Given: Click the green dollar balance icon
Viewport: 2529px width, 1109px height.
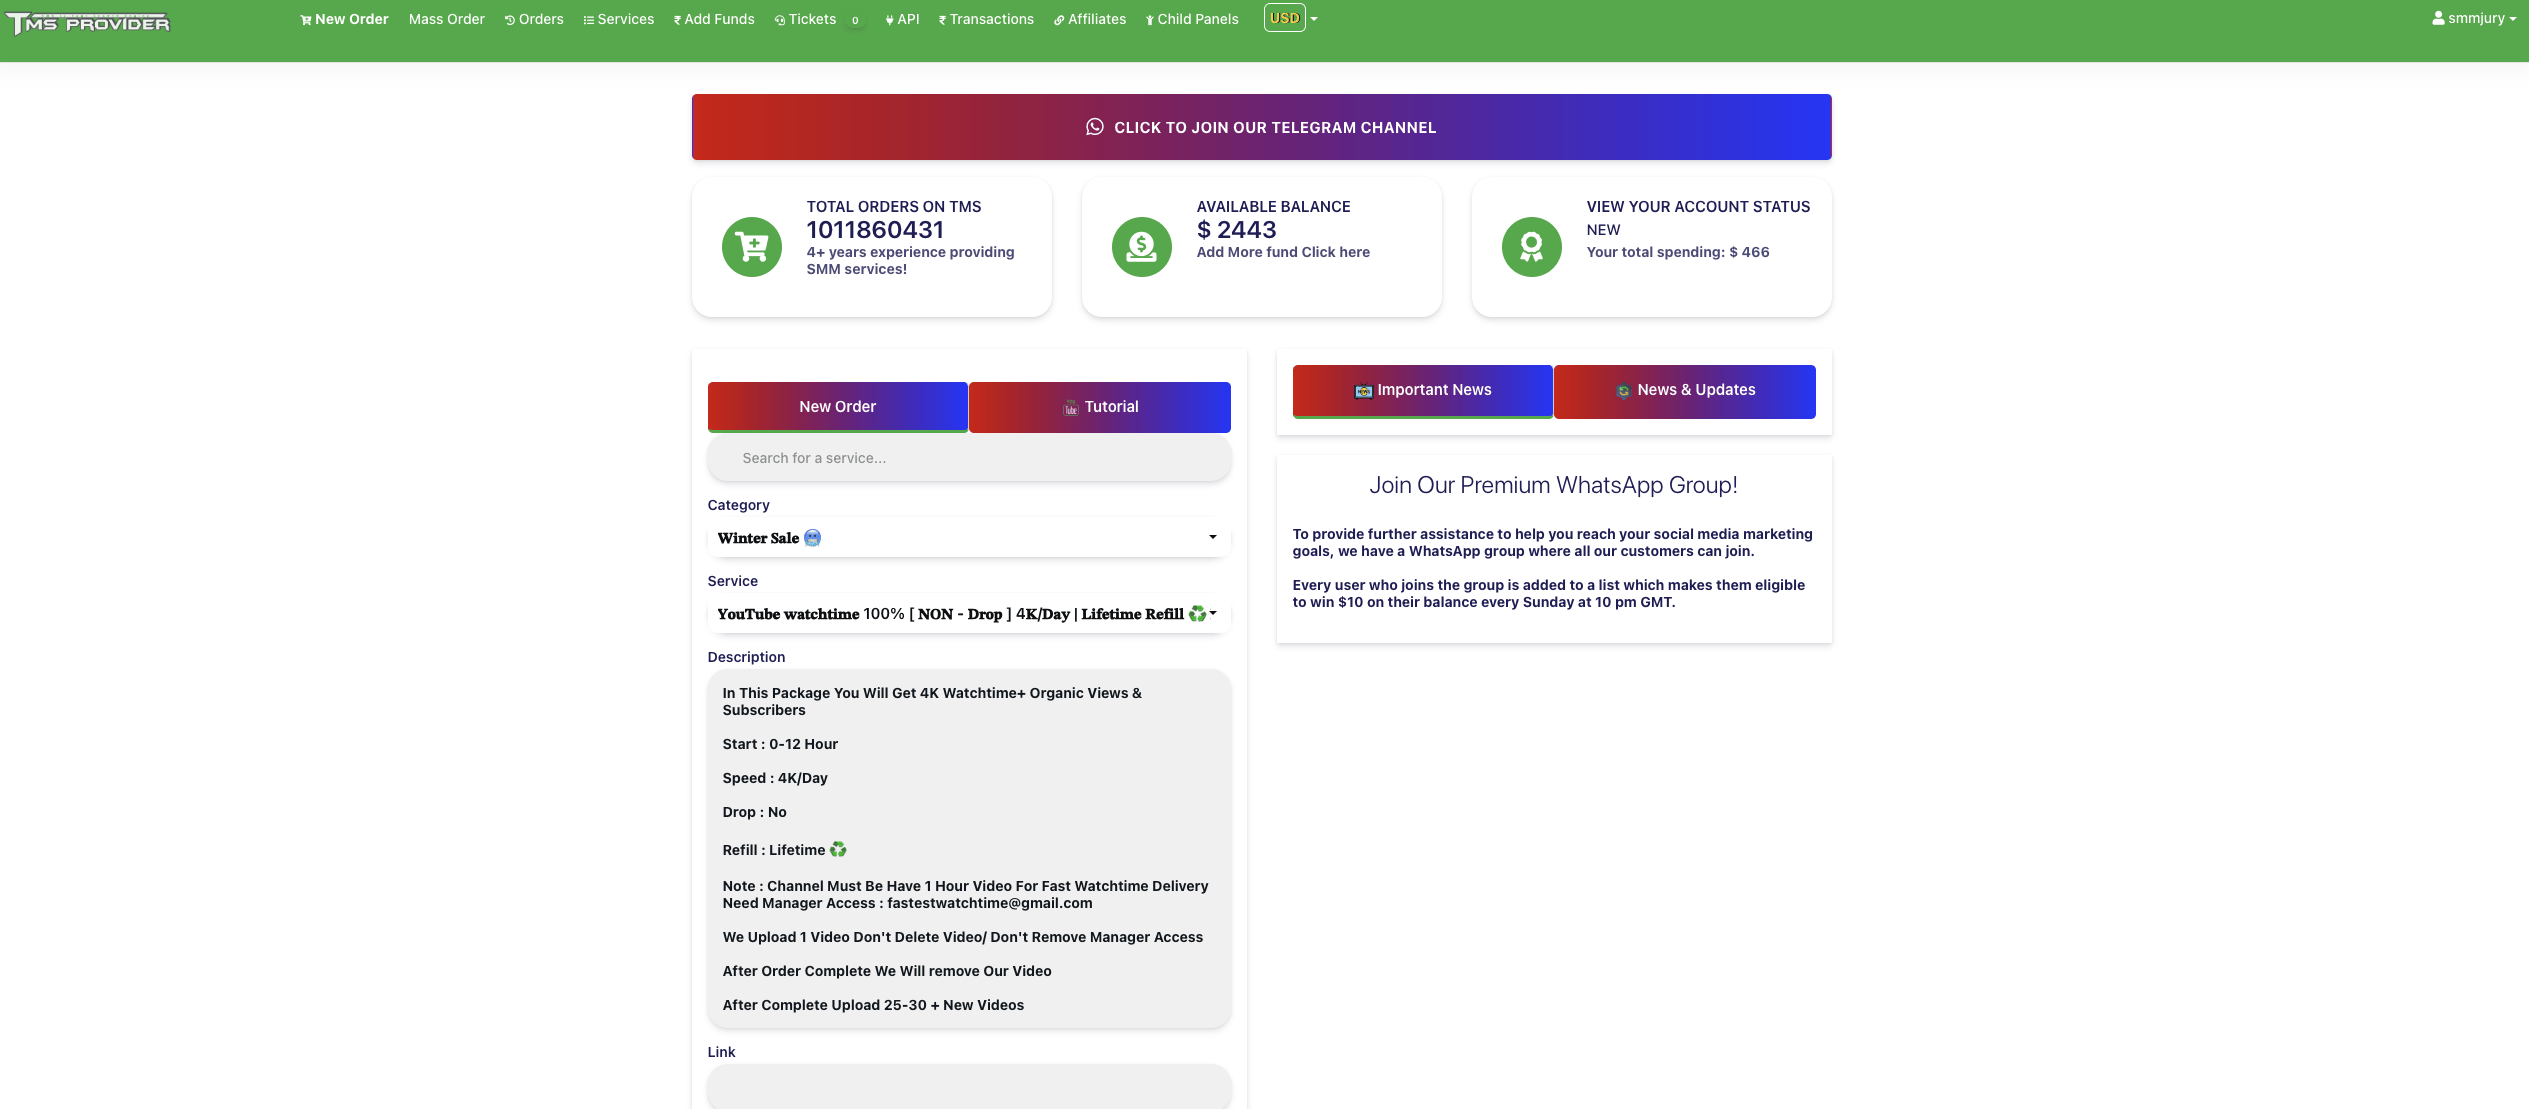Looking at the screenshot, I should 1141,246.
